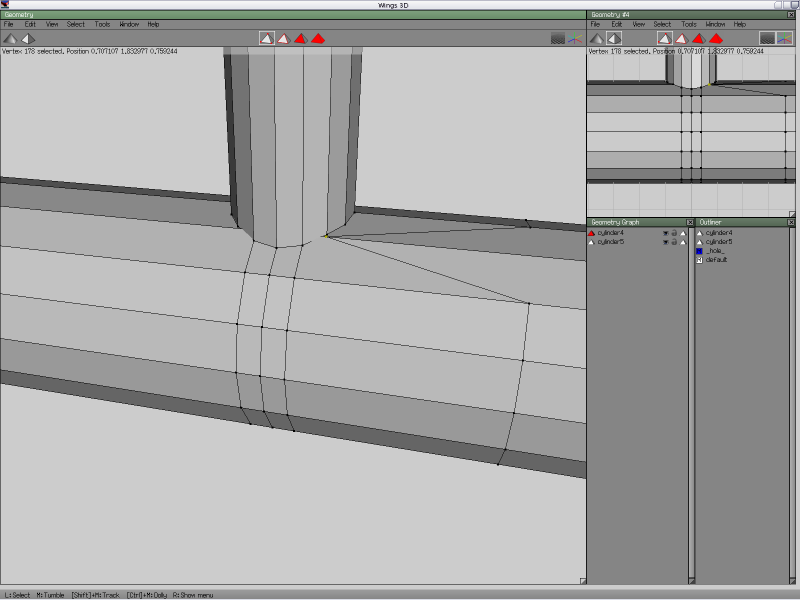Screen dimensions: 800x600
Task: Open the Edit menu in main Geometry window
Action: point(30,24)
